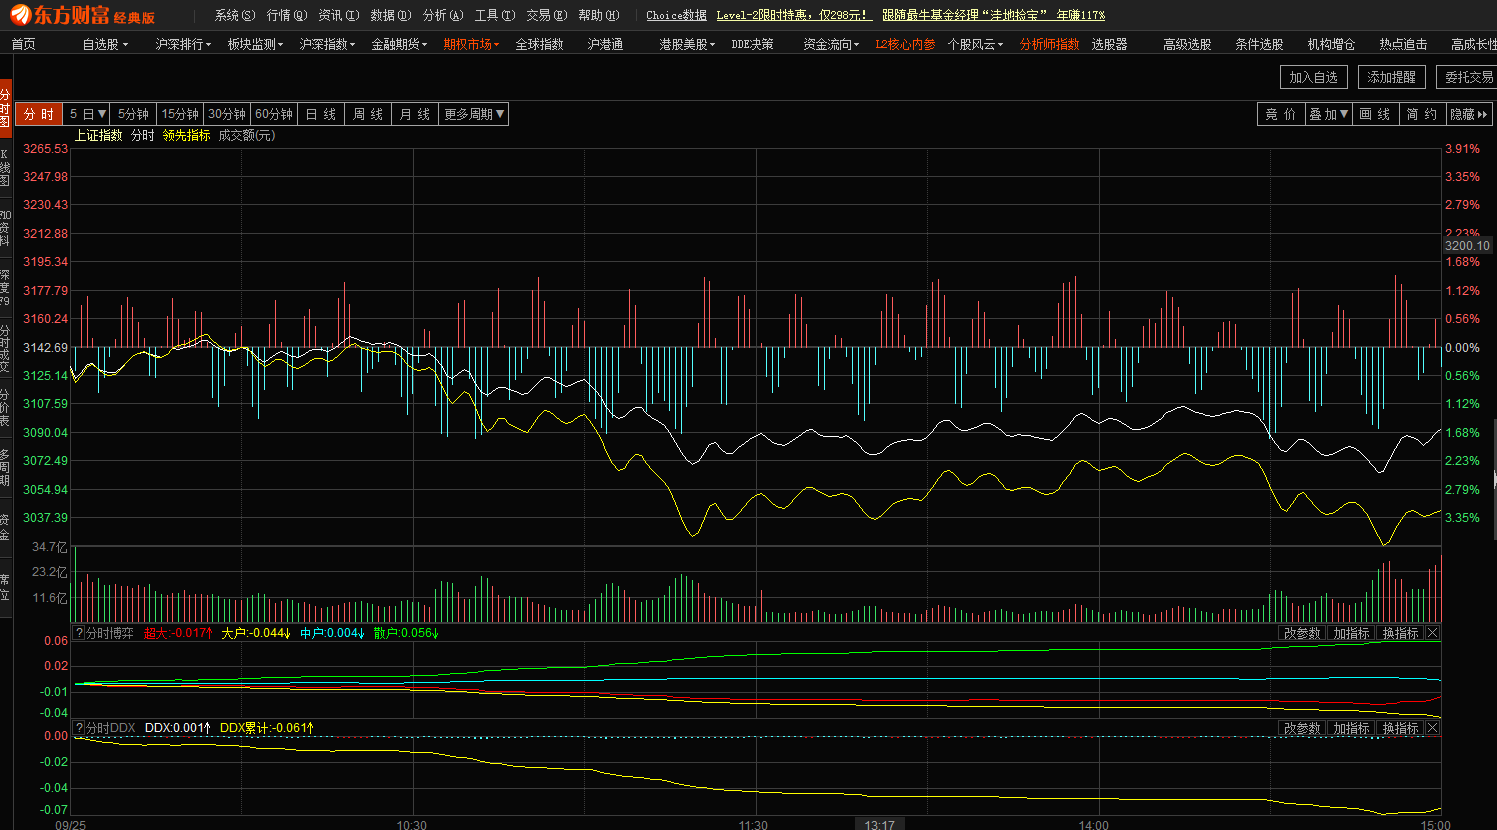The width and height of the screenshot is (1497, 830).
Task: Open help icon for 分时博弈 indicator
Action: 80,633
